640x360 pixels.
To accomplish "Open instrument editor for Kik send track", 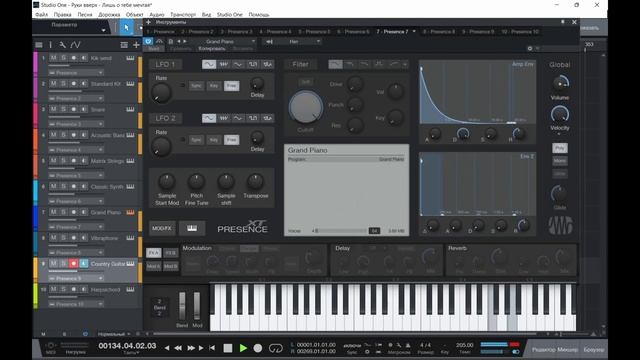I will pos(130,58).
